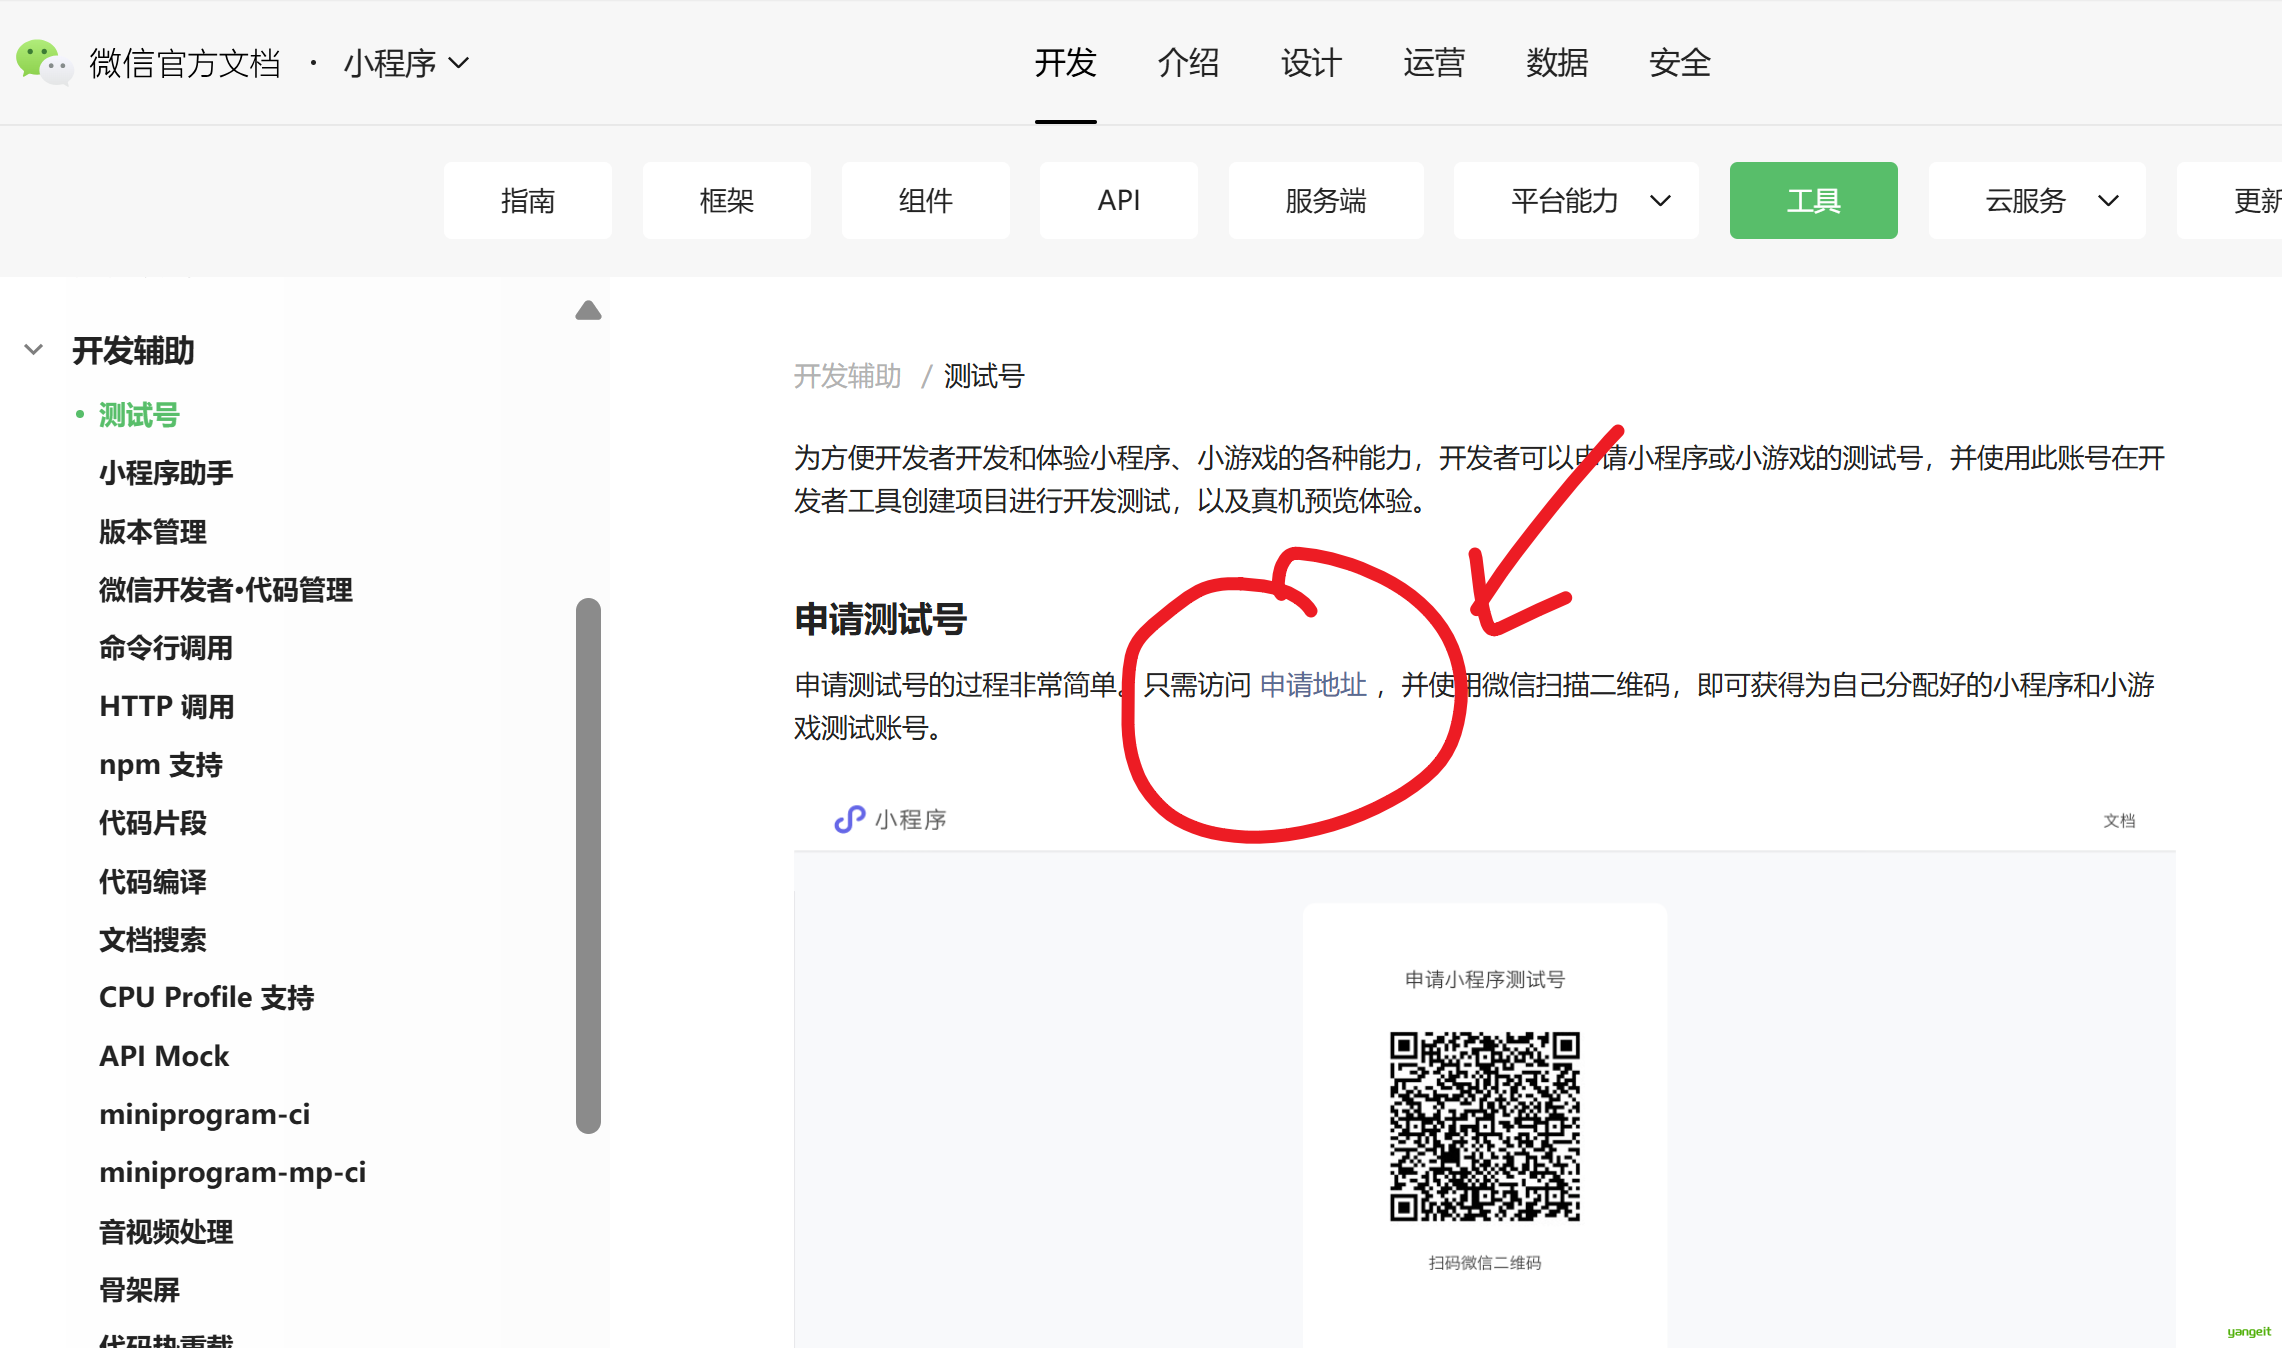The width and height of the screenshot is (2282, 1348).
Task: Switch to the 安全 top tab
Action: pyautogui.click(x=1680, y=63)
